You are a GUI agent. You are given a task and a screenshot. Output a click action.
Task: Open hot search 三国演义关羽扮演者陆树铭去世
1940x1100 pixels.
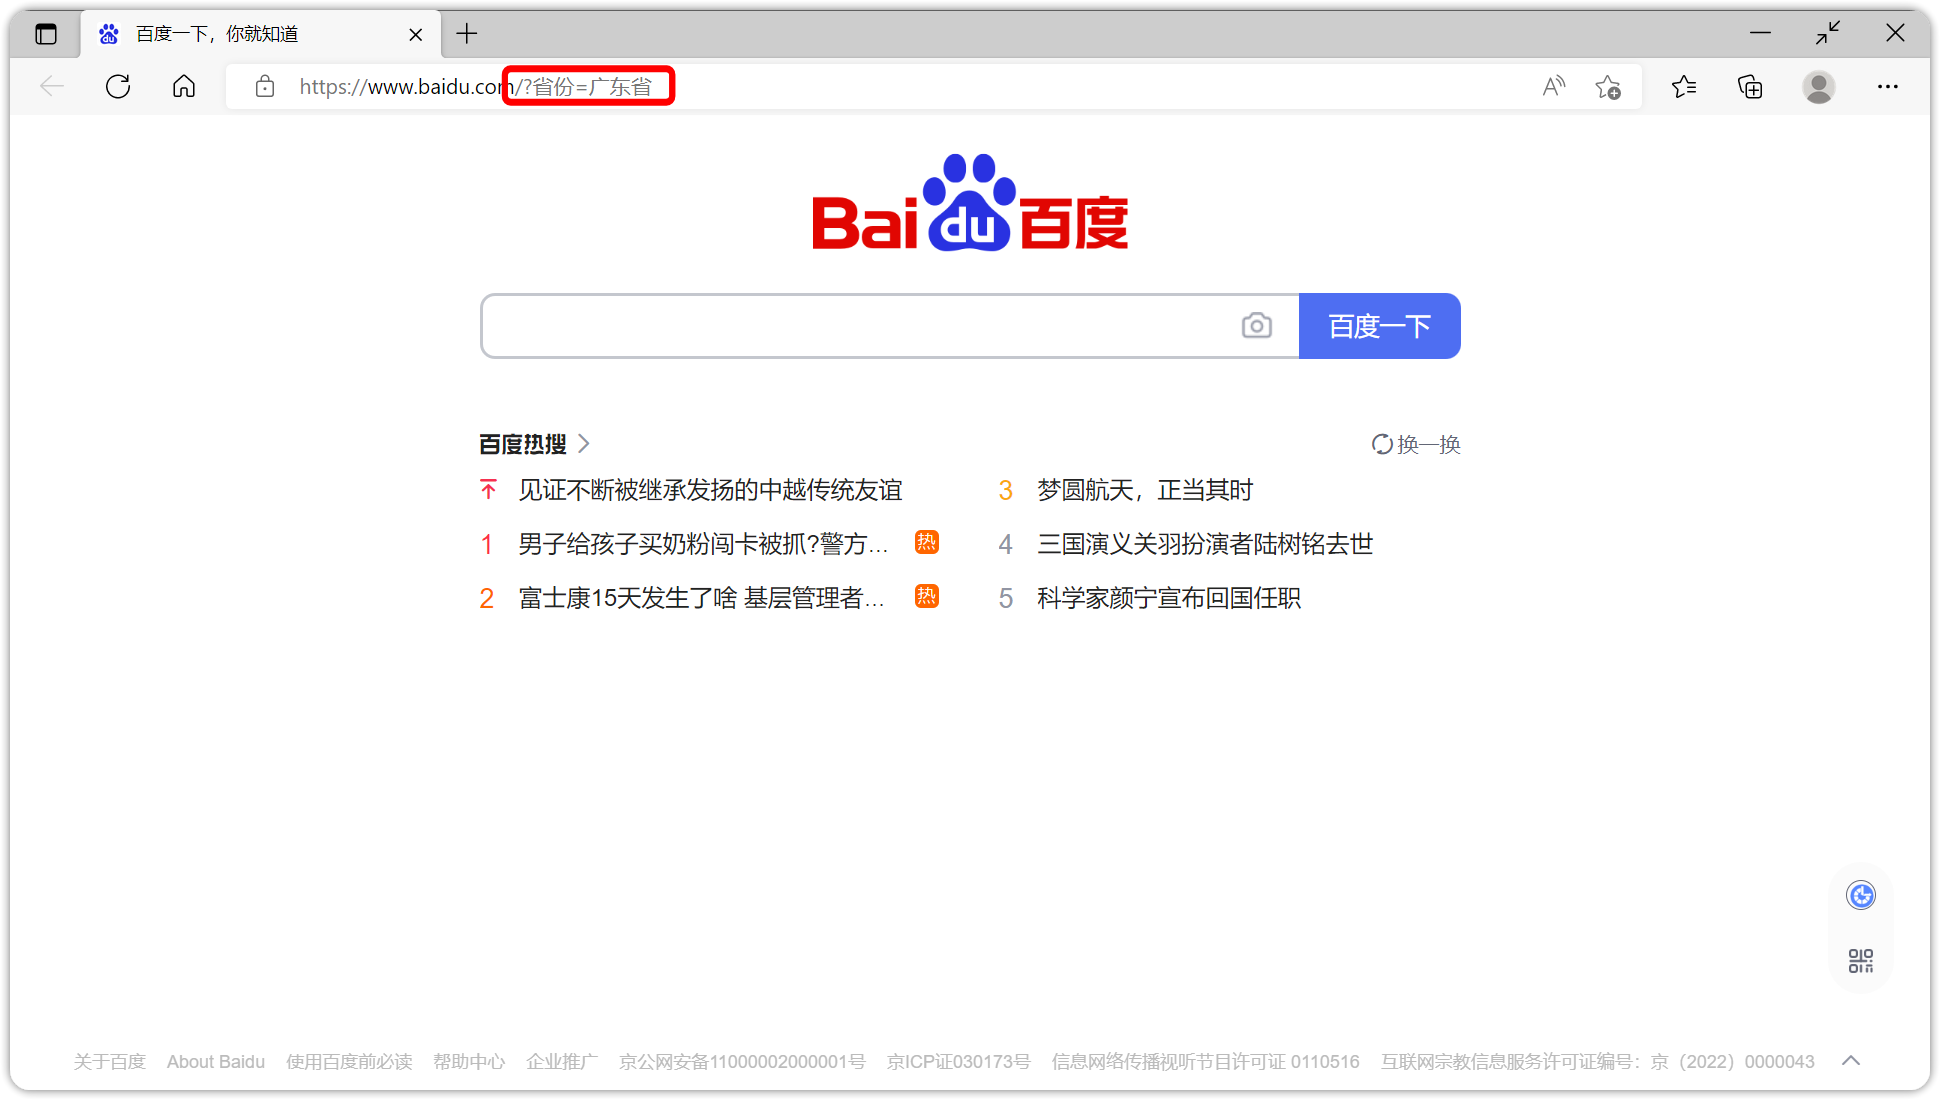point(1205,544)
